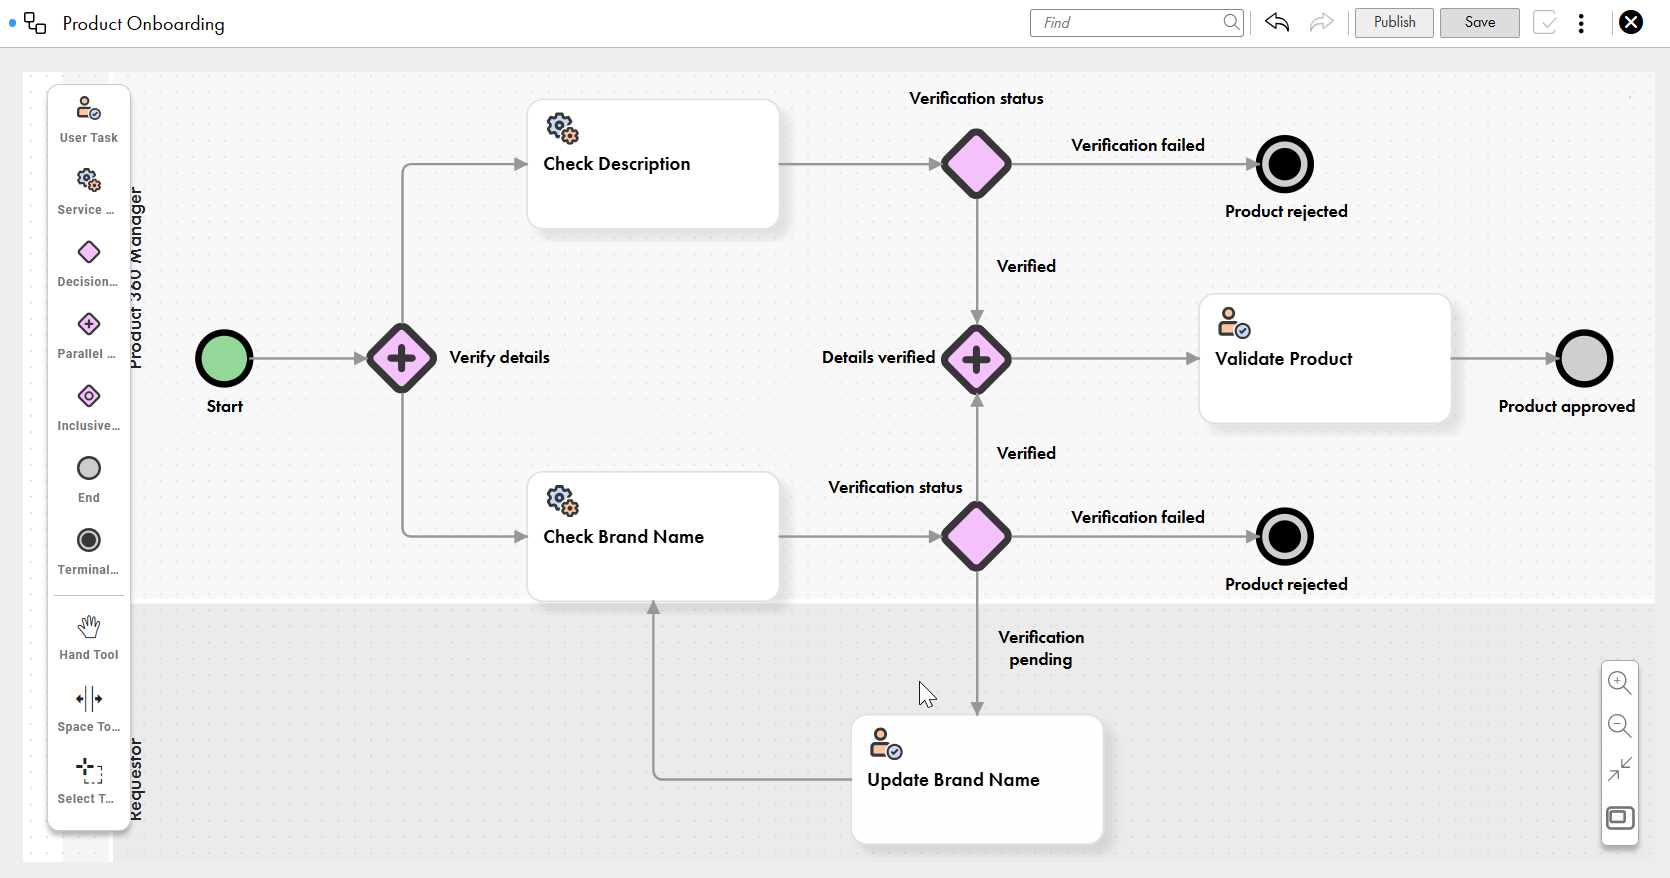The height and width of the screenshot is (878, 1670).
Task: Select the Validate Product user task
Action: point(1325,358)
